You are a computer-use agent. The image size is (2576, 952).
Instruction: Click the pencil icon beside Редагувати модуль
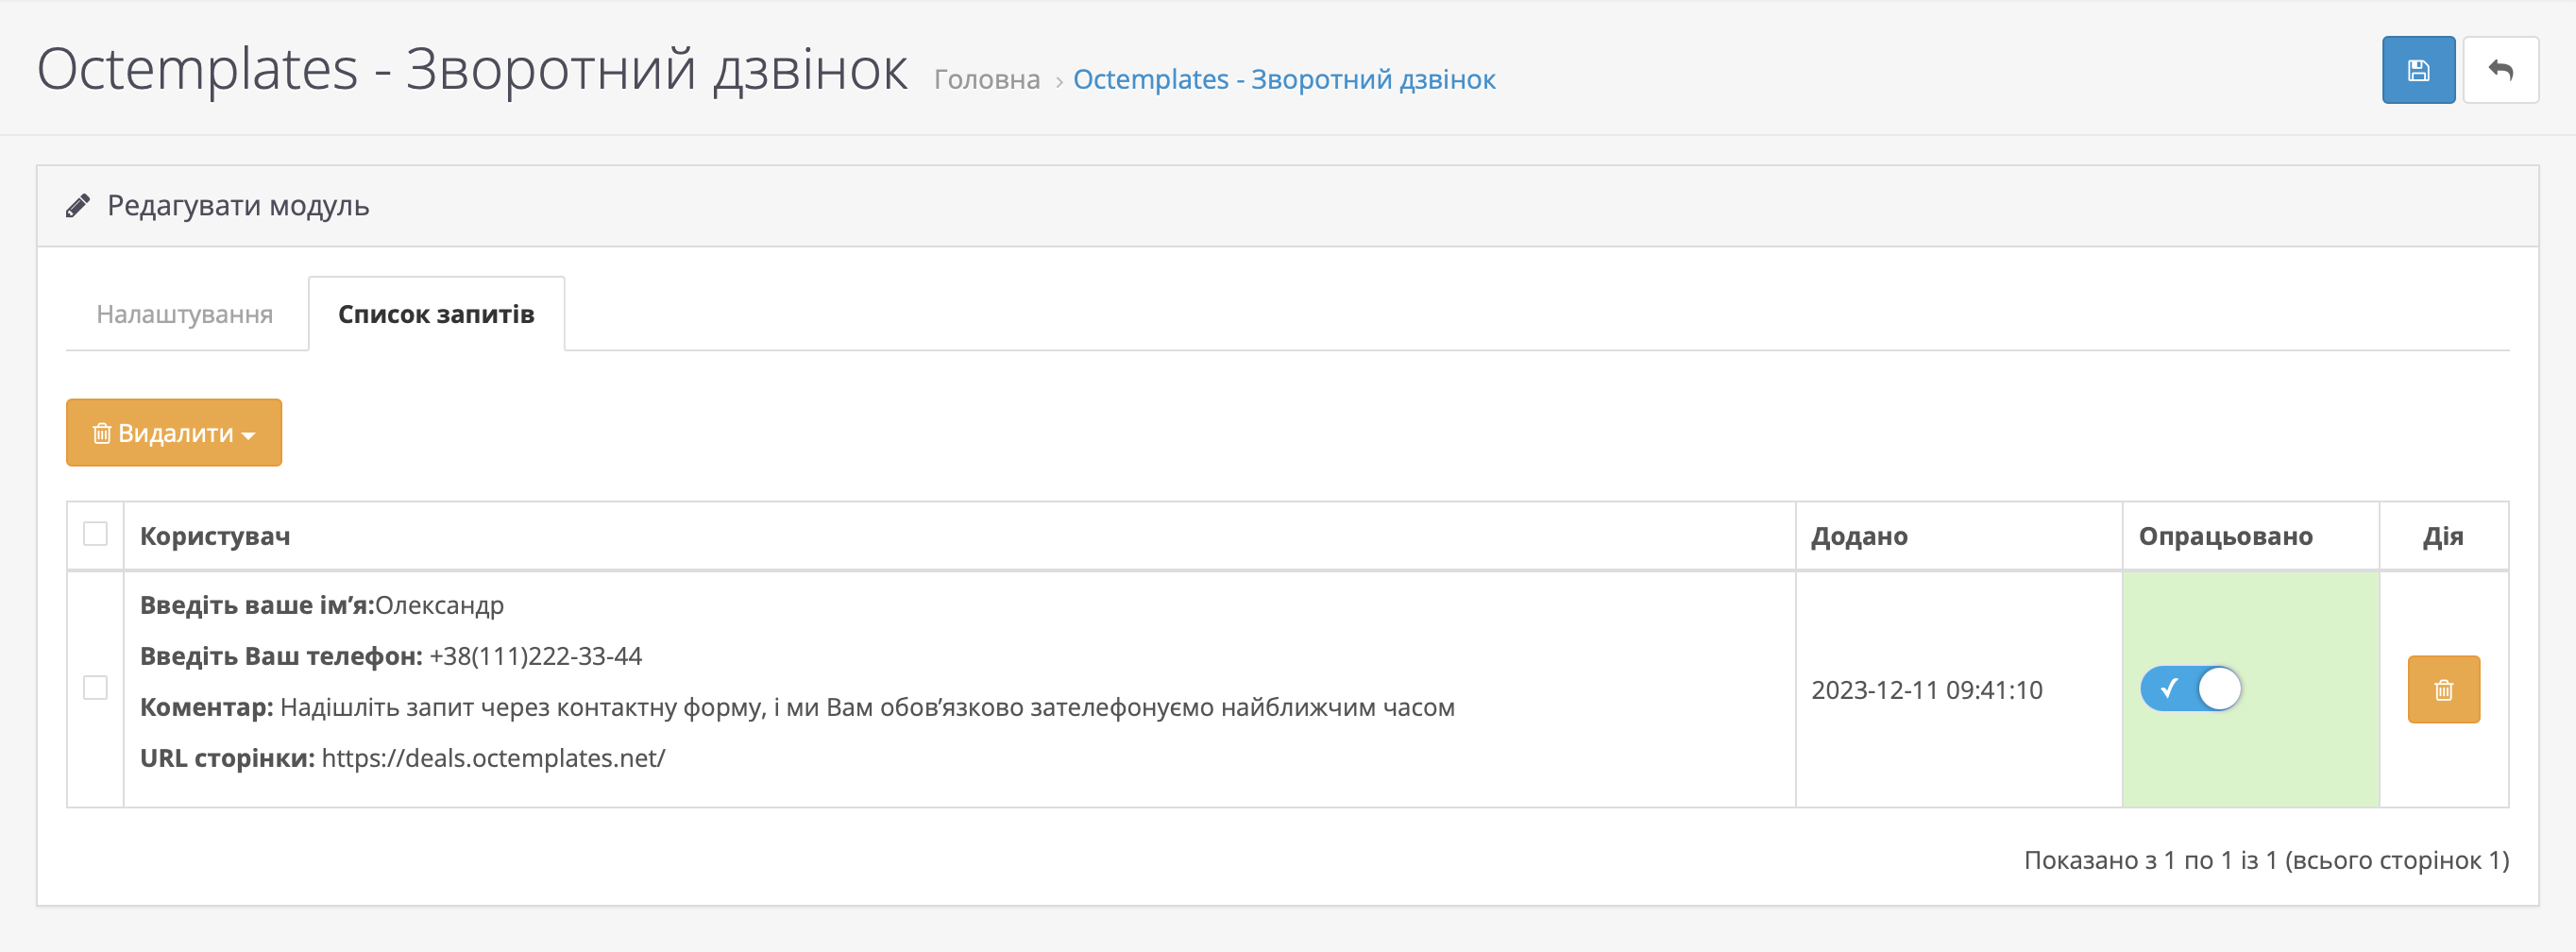click(78, 206)
